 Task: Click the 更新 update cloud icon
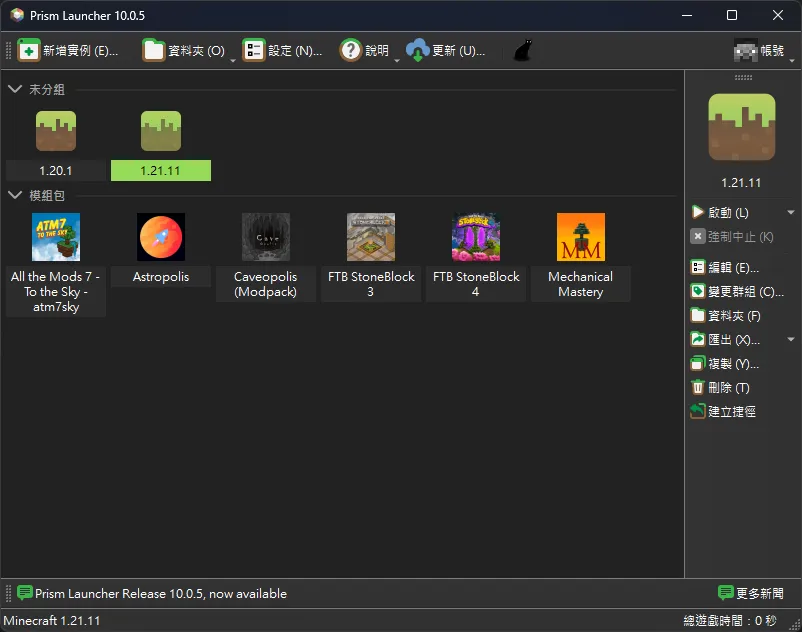click(417, 50)
